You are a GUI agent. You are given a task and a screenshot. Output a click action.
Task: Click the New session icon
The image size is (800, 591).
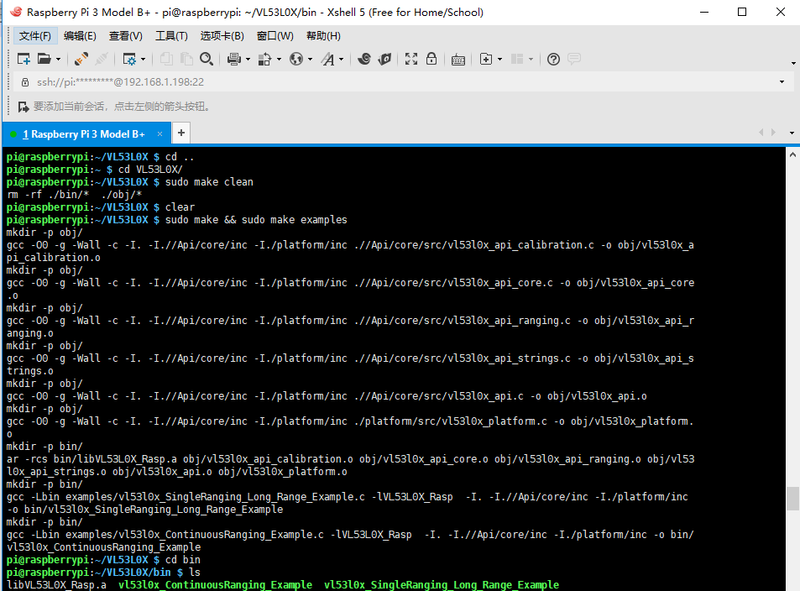[x=23, y=59]
